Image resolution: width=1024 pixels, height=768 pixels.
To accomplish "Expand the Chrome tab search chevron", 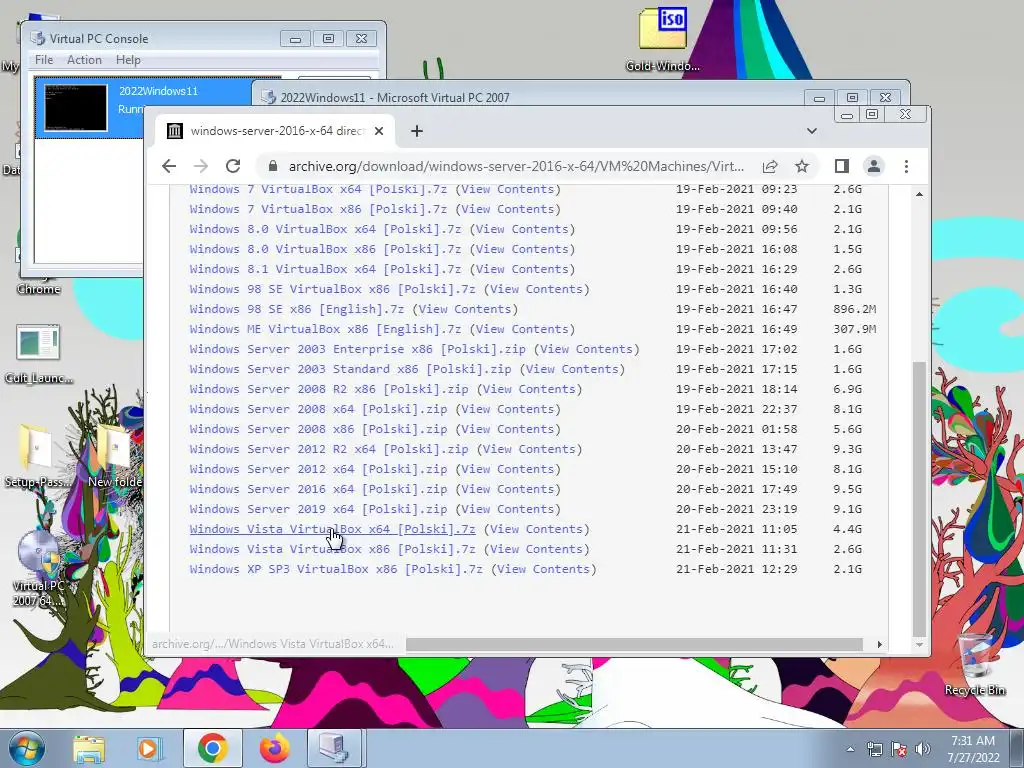I will point(812,131).
